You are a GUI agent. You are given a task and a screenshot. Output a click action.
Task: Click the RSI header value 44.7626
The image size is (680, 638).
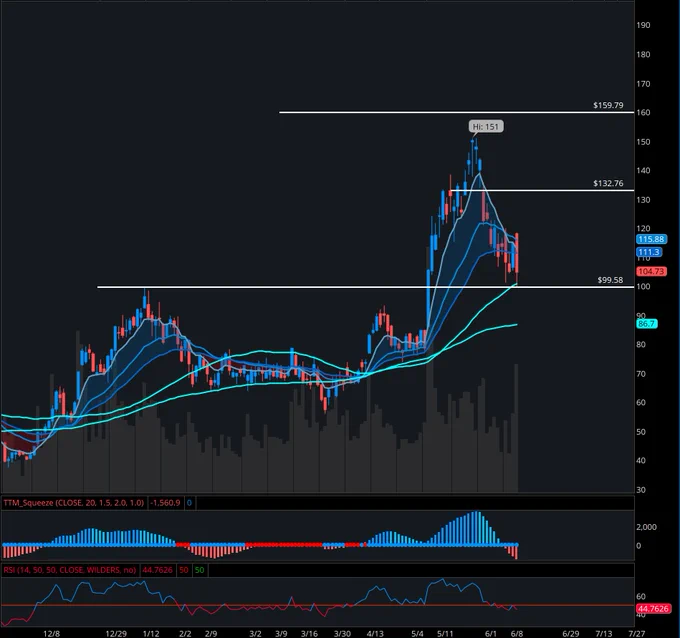point(157,570)
